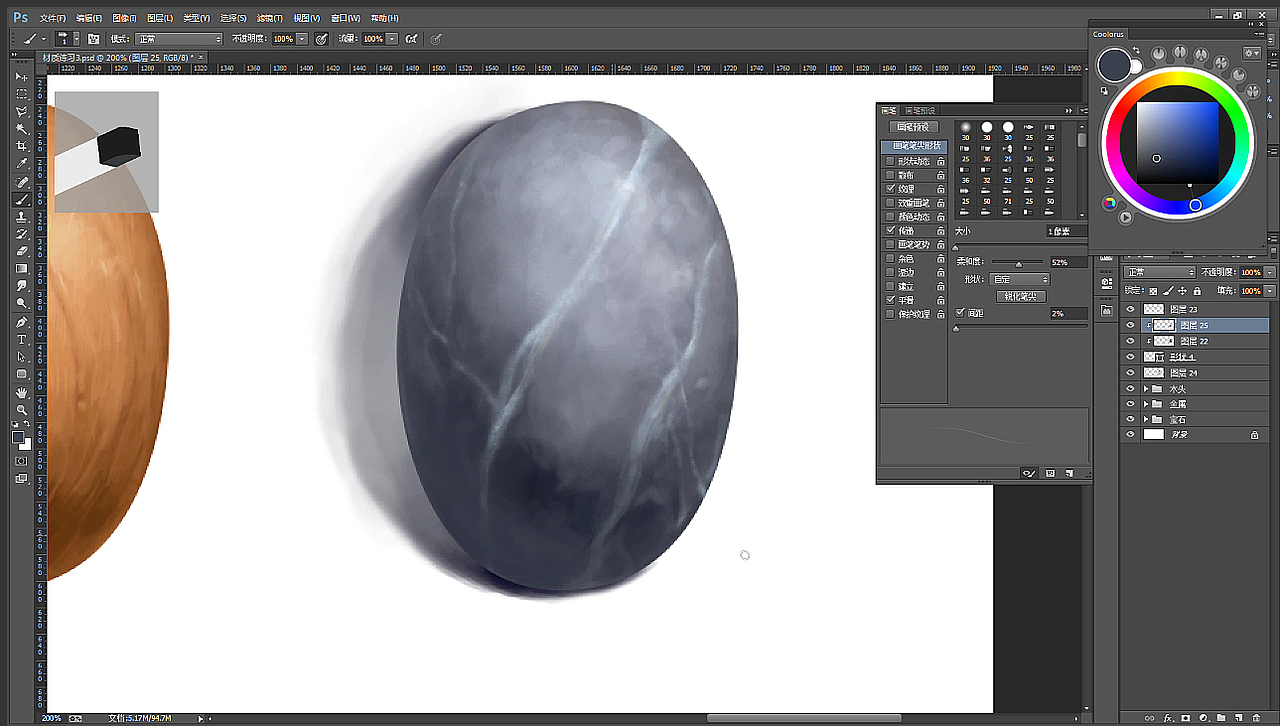Viewport: 1280px width, 726px height.
Task: Select the Rectangular Marquee tool
Action: 22,93
